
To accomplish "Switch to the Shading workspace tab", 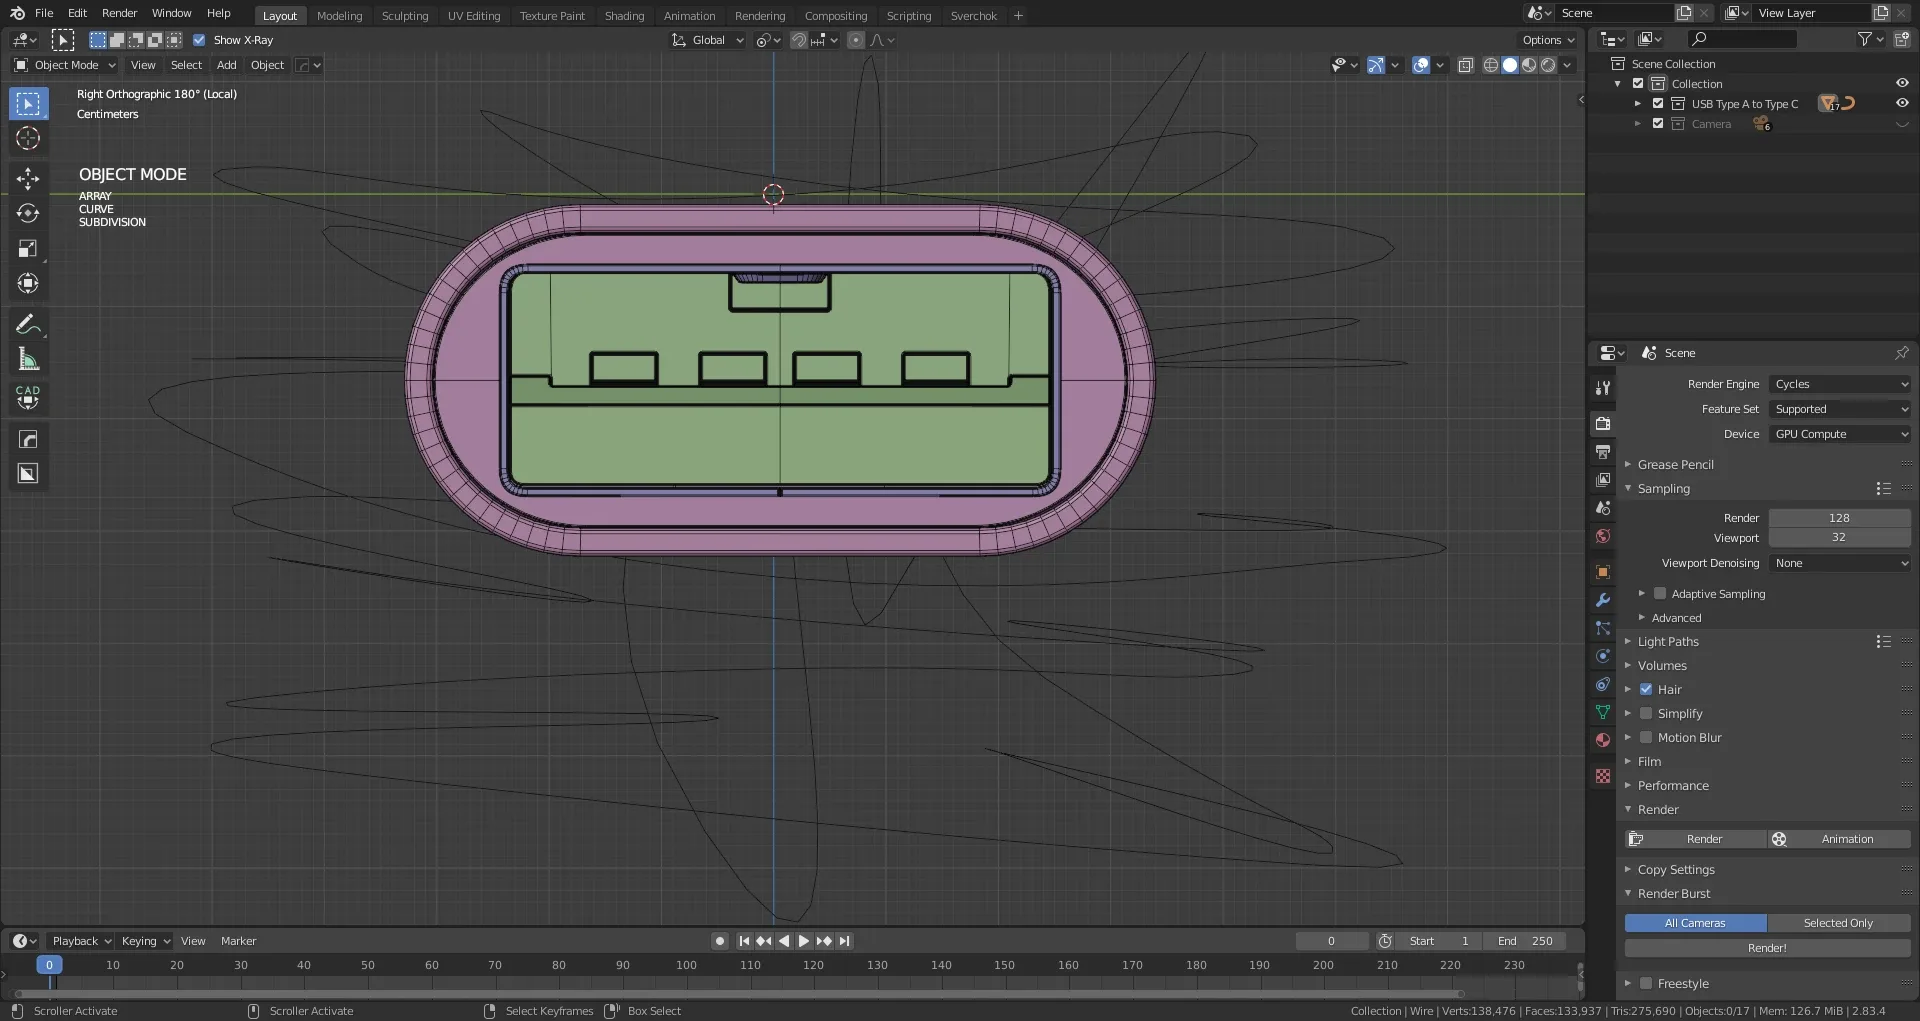I will pos(624,15).
